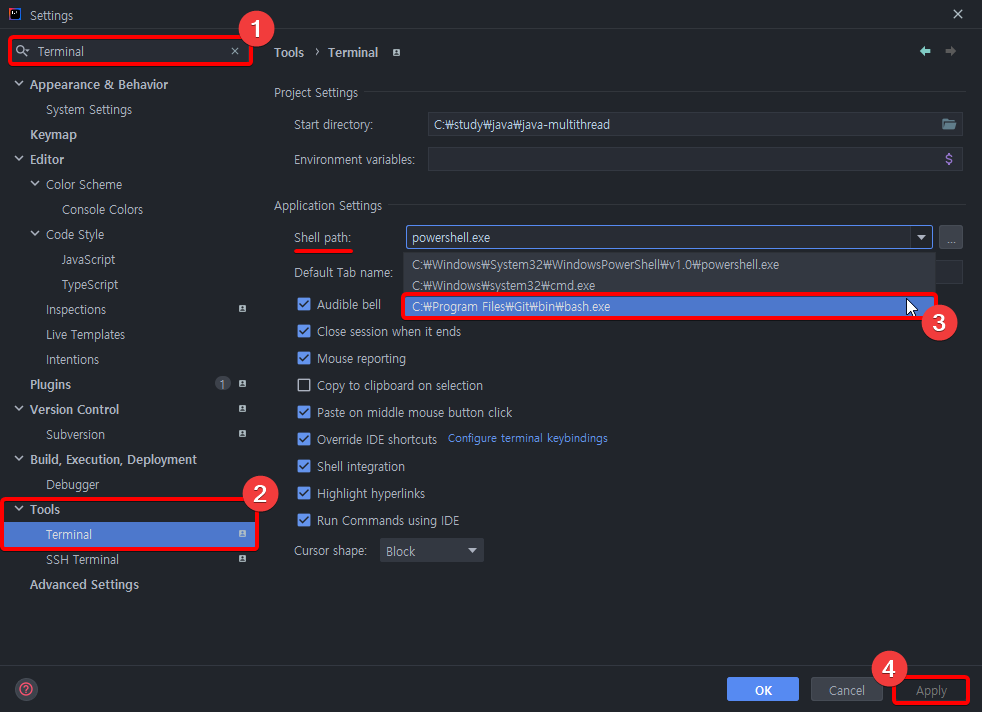Open the SSH Terminal settings page

[82, 559]
